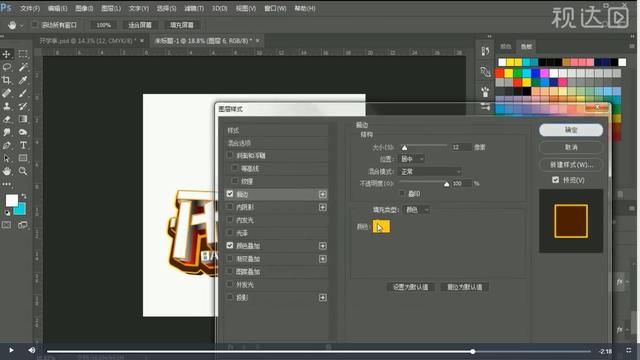
Task: Enable 纹理 checkbox
Action: click(x=235, y=180)
